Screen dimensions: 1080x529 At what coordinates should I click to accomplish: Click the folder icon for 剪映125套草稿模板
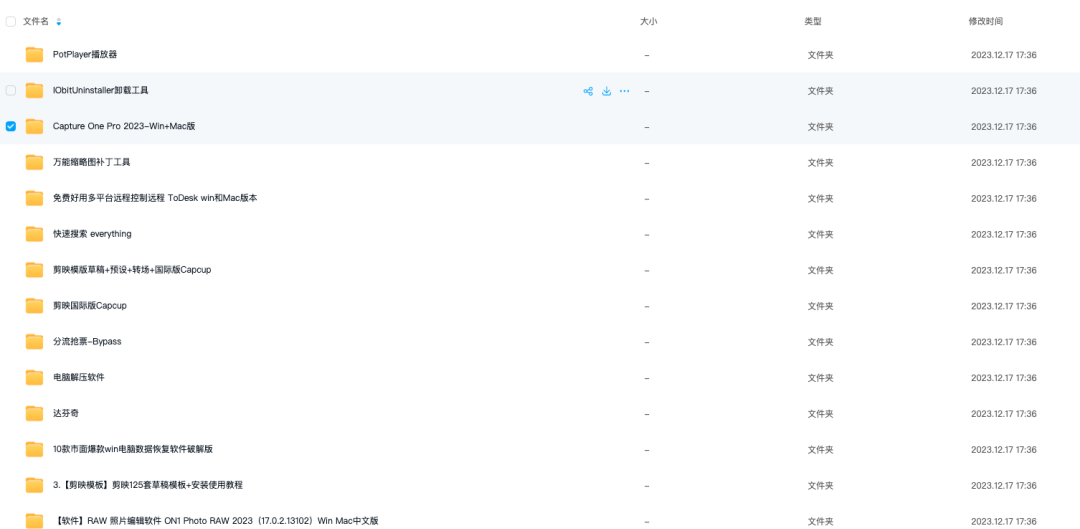[34, 484]
